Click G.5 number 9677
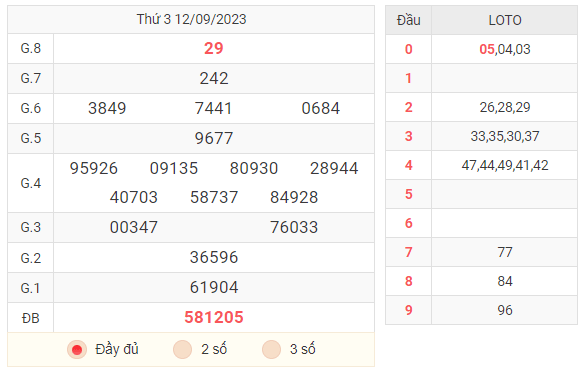 pos(214,138)
